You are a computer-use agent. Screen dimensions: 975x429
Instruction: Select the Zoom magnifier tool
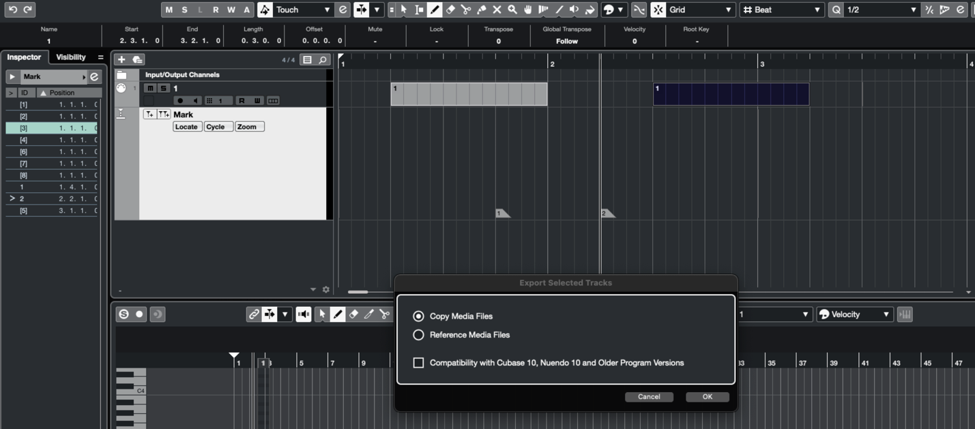tap(512, 9)
